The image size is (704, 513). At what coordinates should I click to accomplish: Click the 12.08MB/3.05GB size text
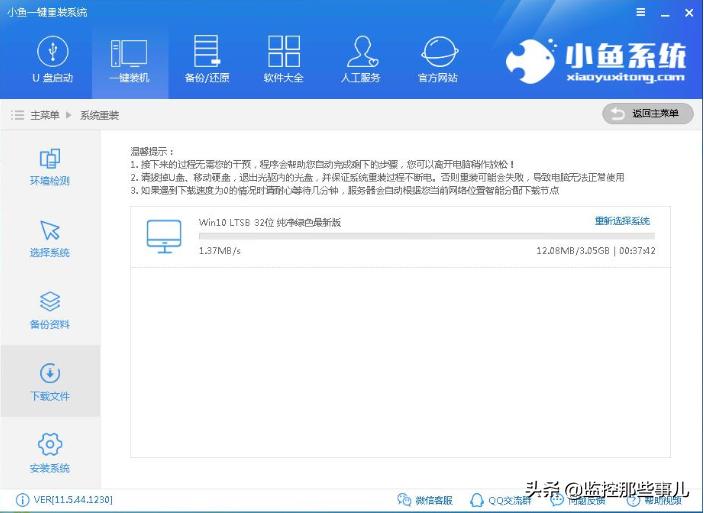pyautogui.click(x=573, y=250)
